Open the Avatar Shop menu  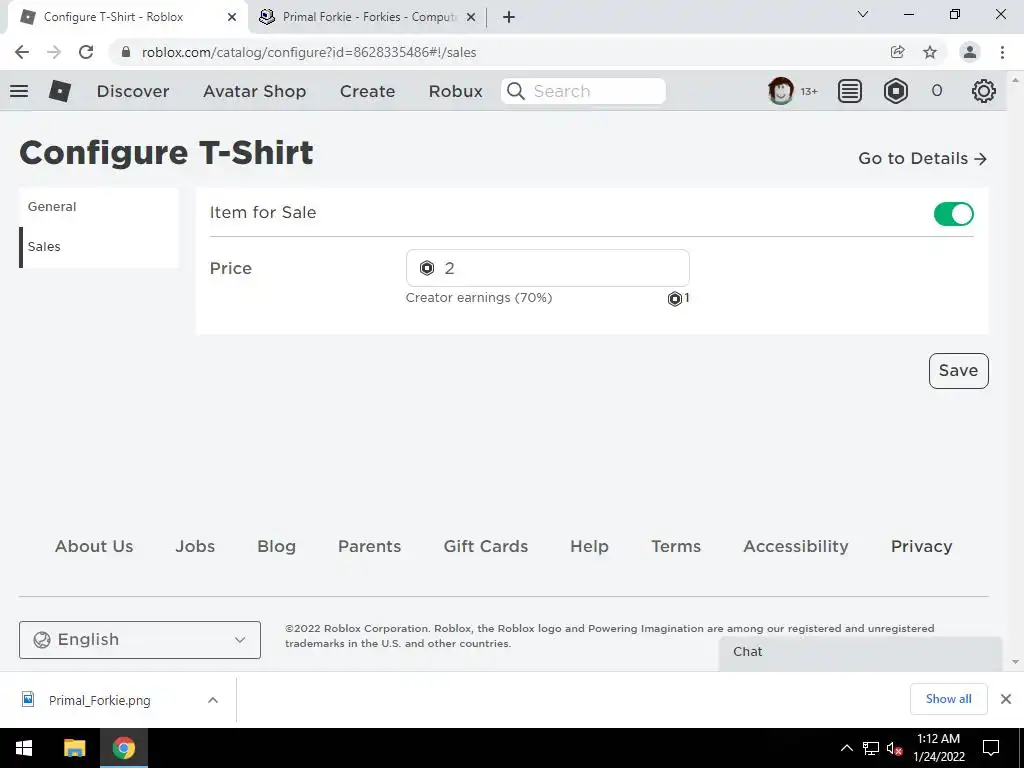(255, 91)
